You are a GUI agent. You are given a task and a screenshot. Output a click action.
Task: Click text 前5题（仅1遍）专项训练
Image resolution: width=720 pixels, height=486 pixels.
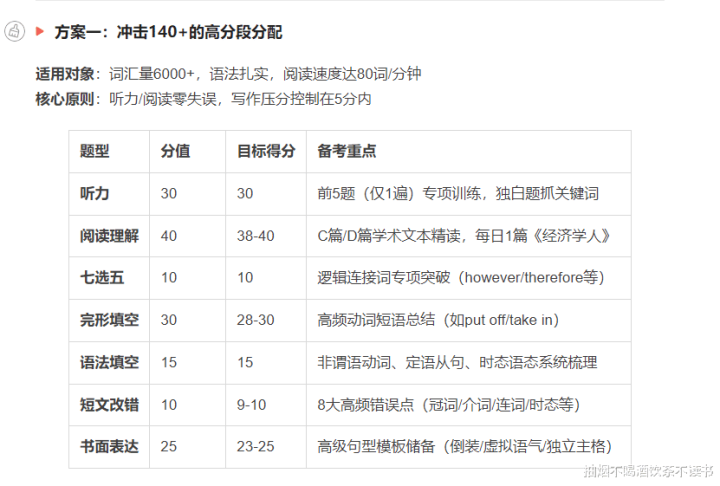pyautogui.click(x=399, y=193)
